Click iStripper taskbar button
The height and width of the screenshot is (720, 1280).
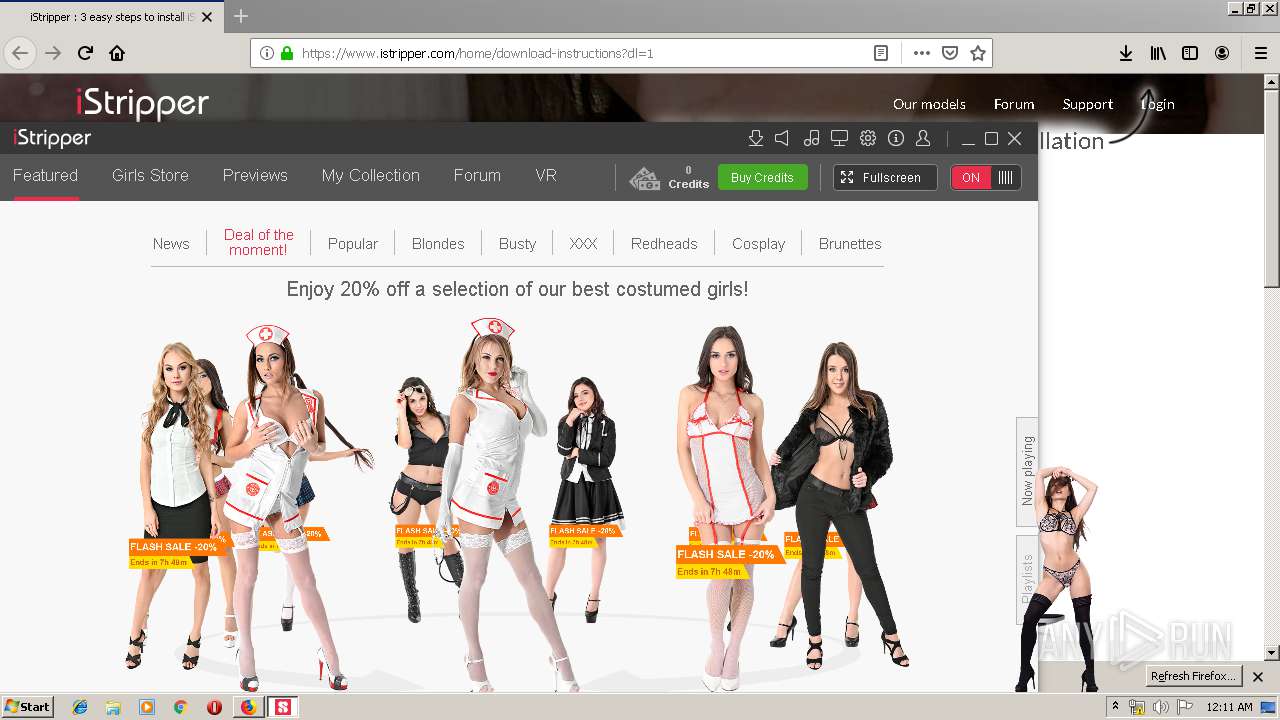[283, 707]
